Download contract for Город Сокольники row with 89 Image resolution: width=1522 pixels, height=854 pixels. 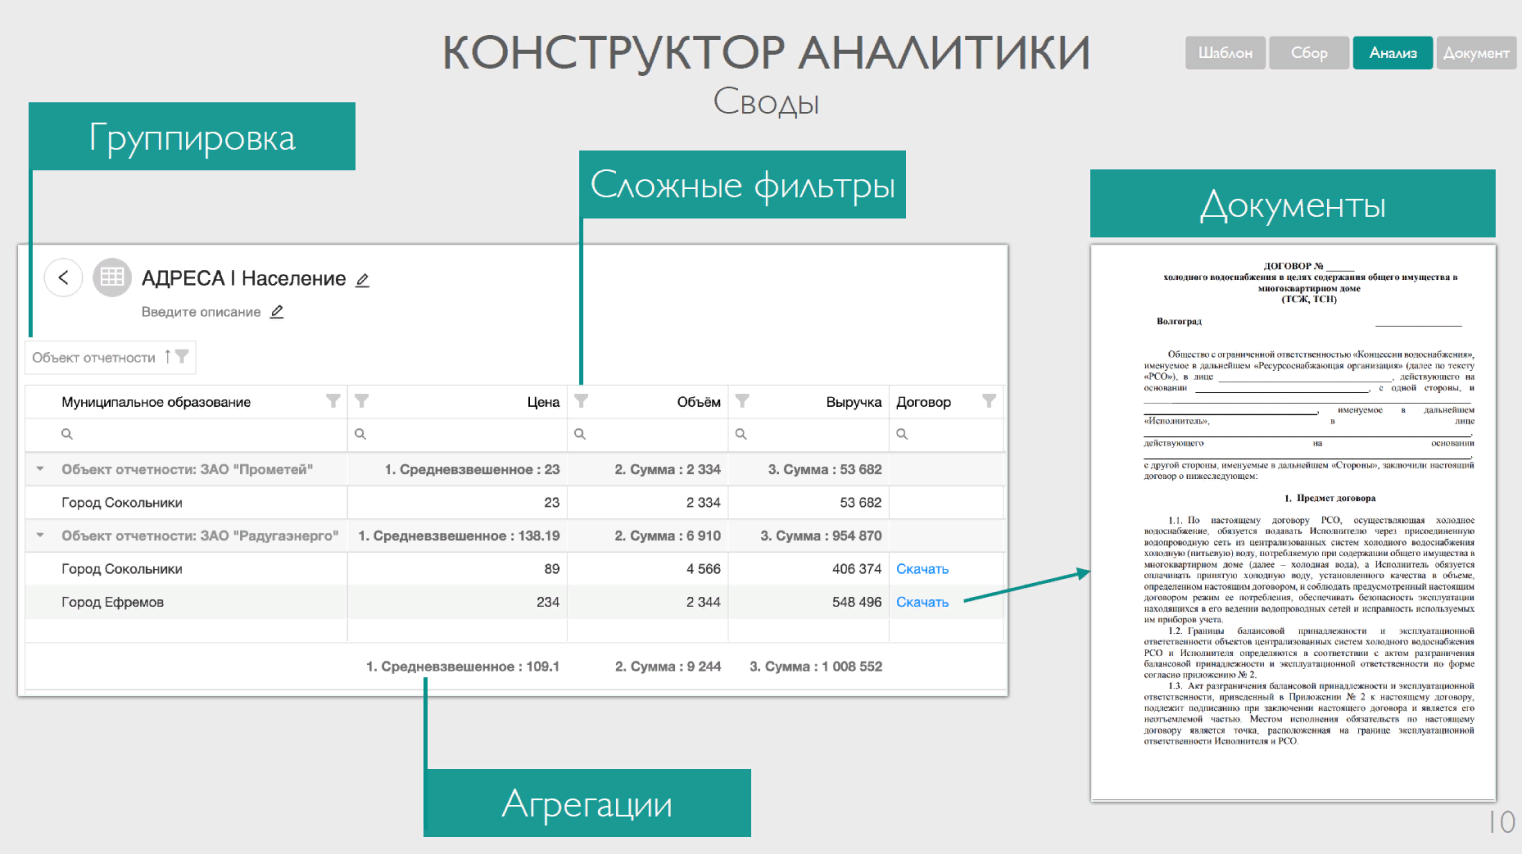922,569
